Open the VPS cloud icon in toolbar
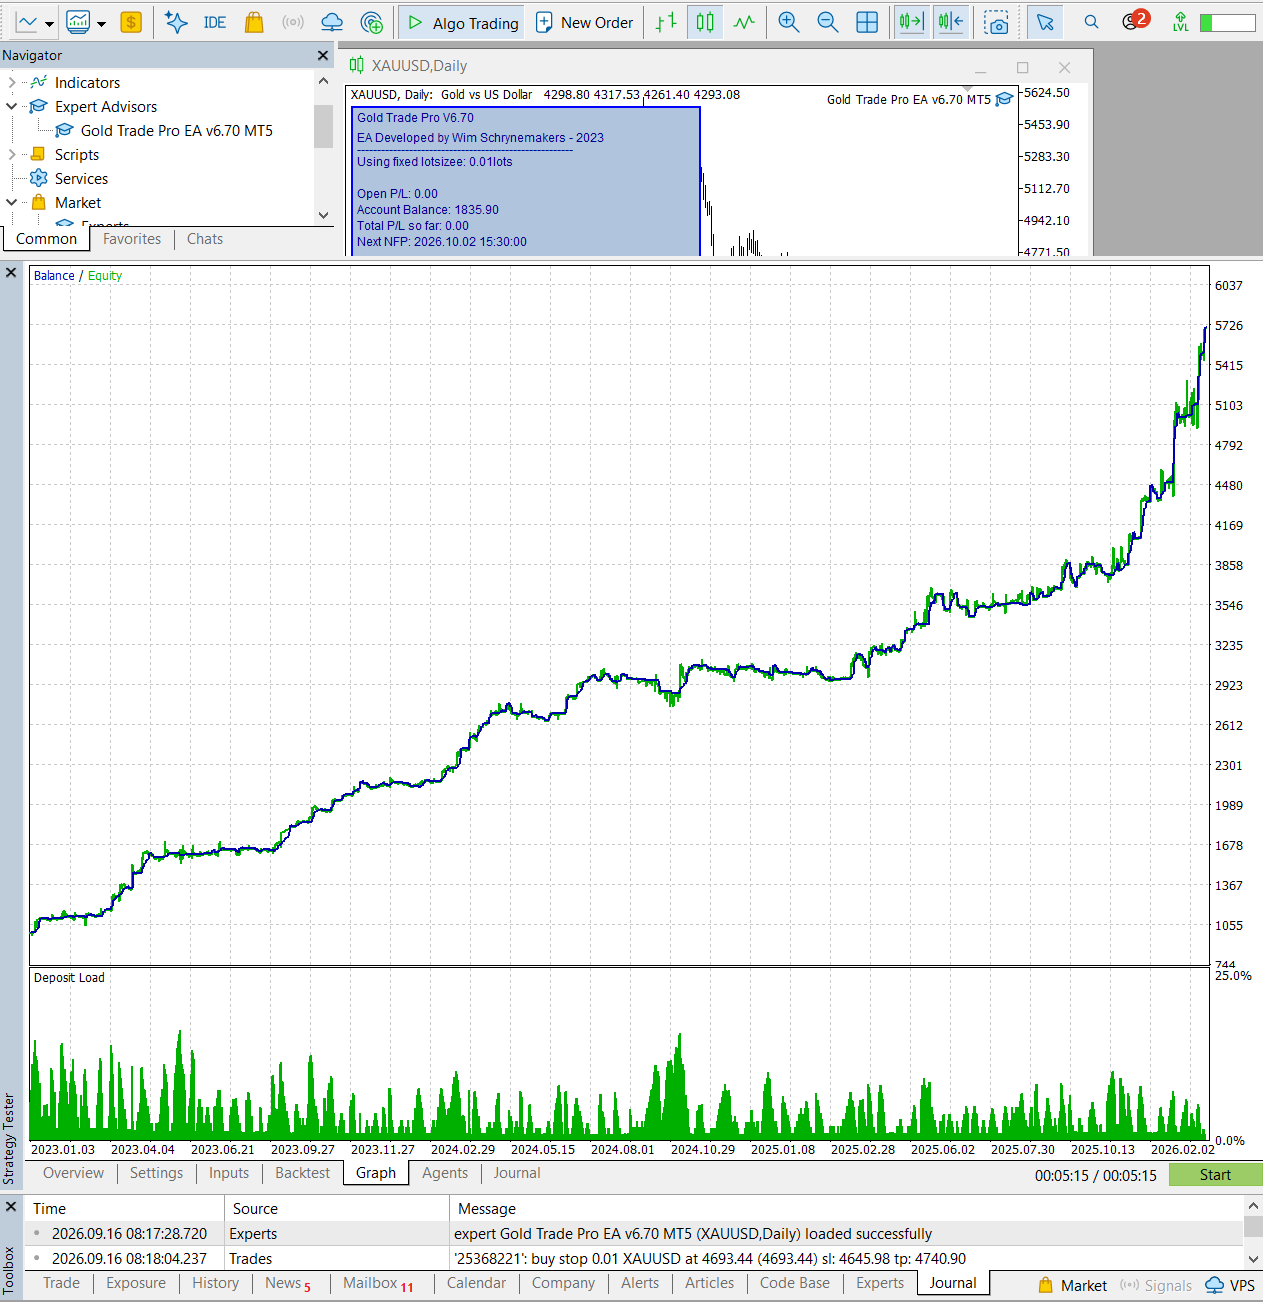 332,22
